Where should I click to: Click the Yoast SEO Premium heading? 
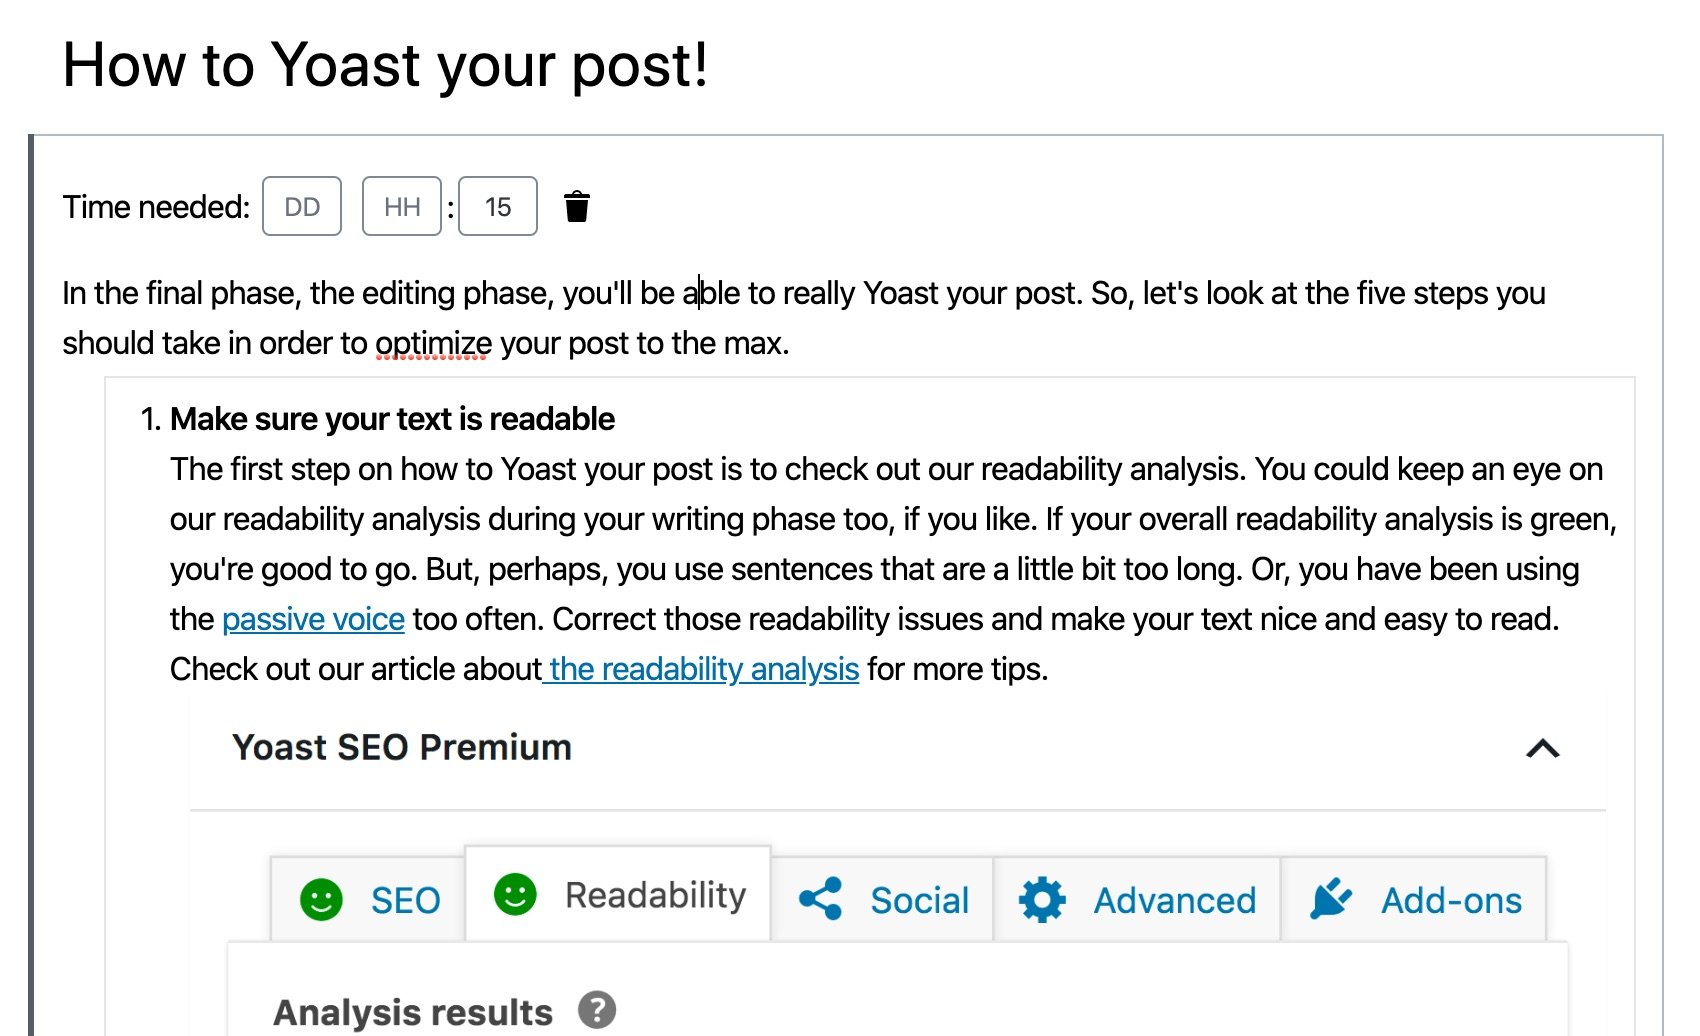[400, 747]
